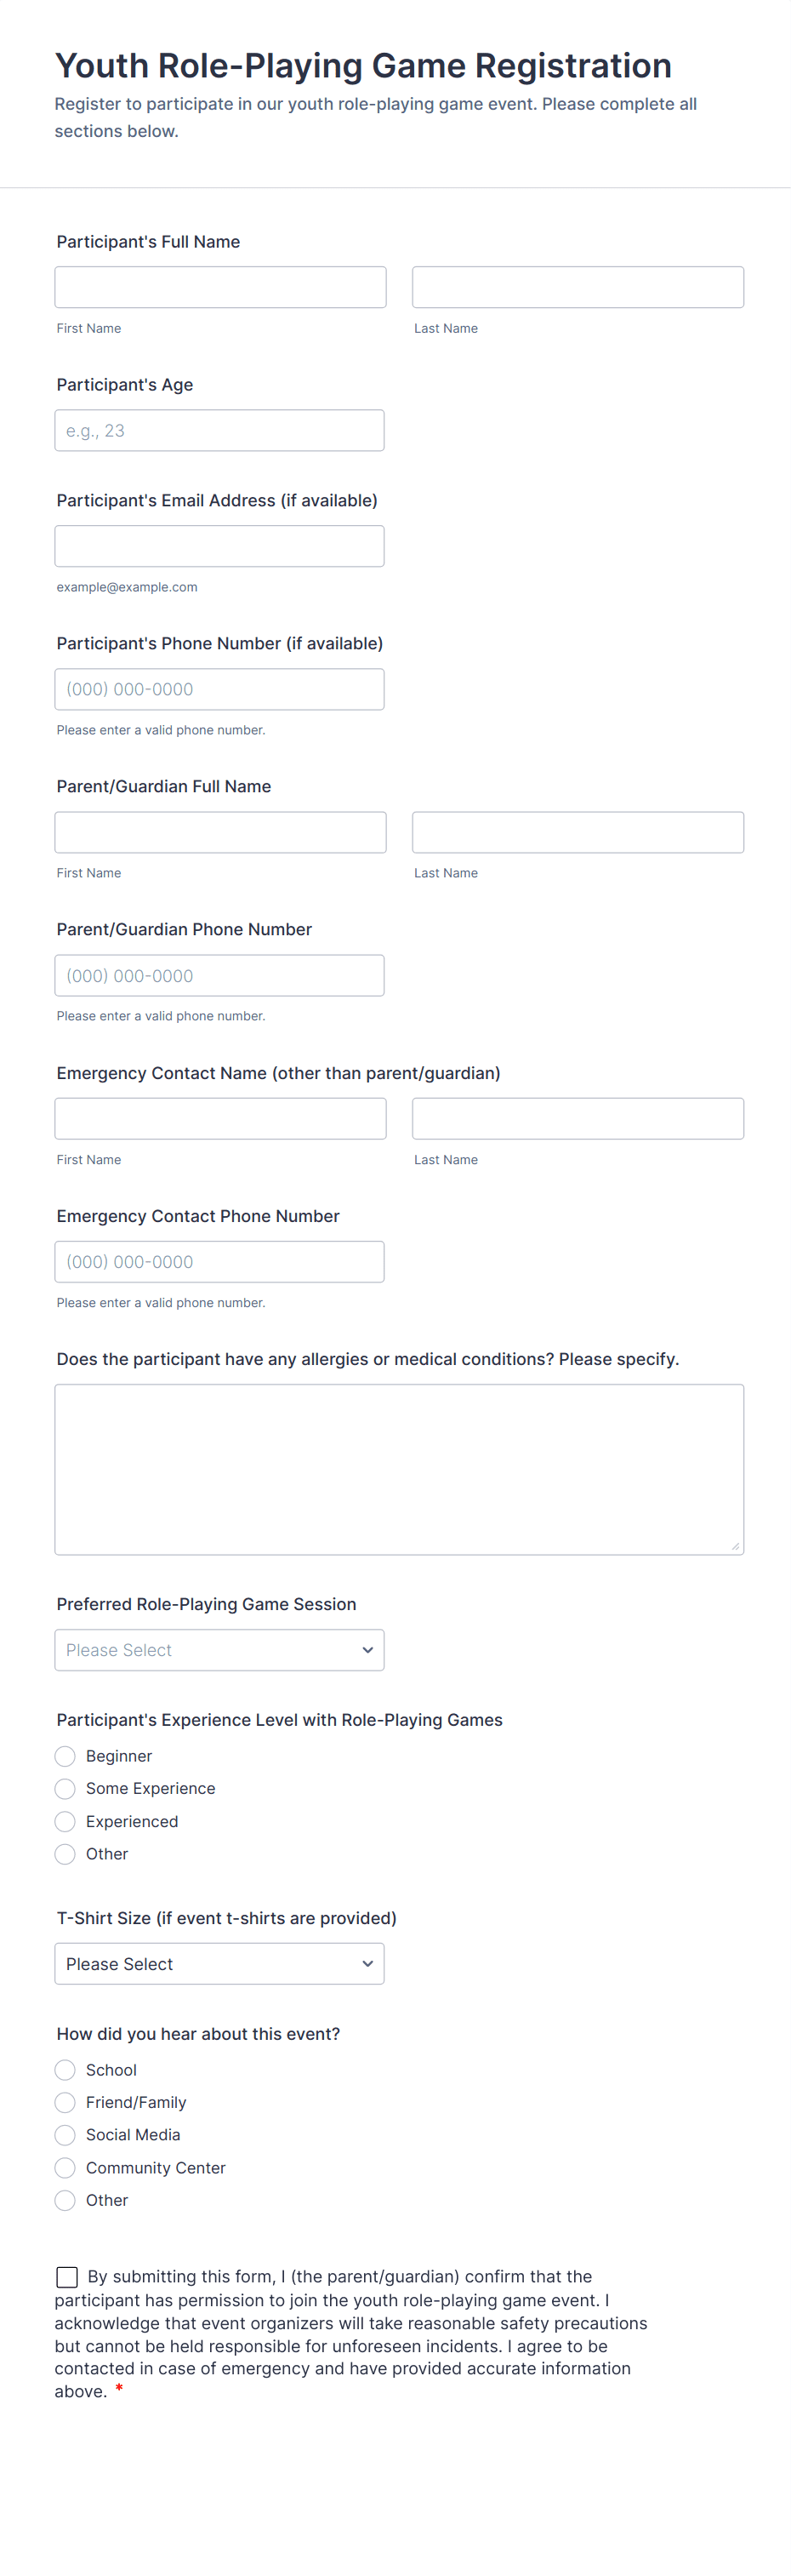Select Beginner experience level

point(65,1756)
